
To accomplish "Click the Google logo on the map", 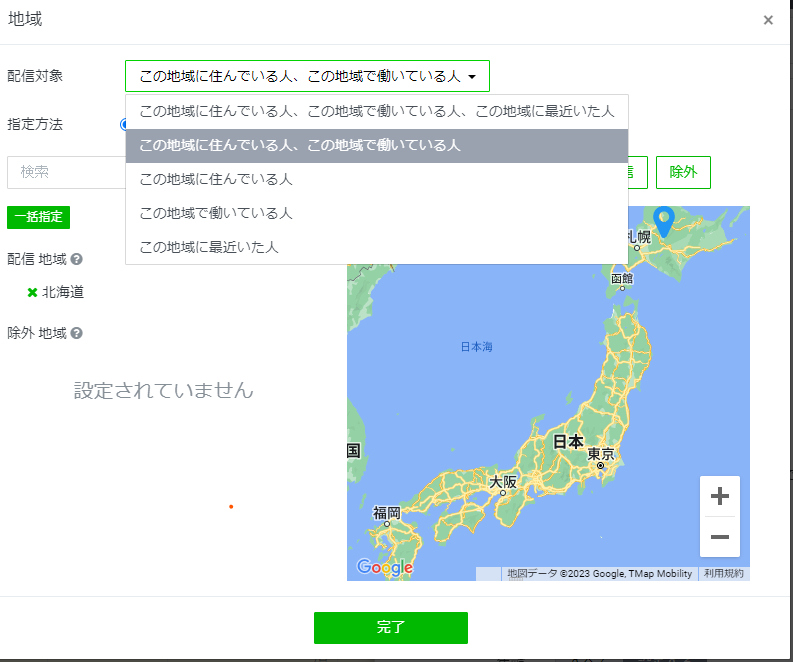I will 384,567.
